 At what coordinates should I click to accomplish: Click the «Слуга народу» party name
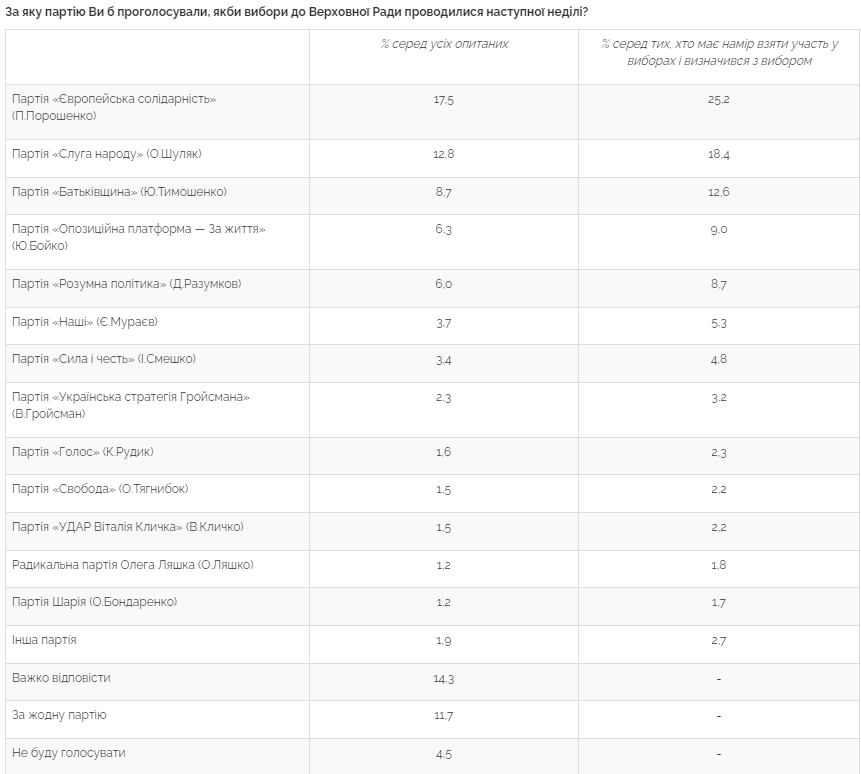[x=109, y=154]
